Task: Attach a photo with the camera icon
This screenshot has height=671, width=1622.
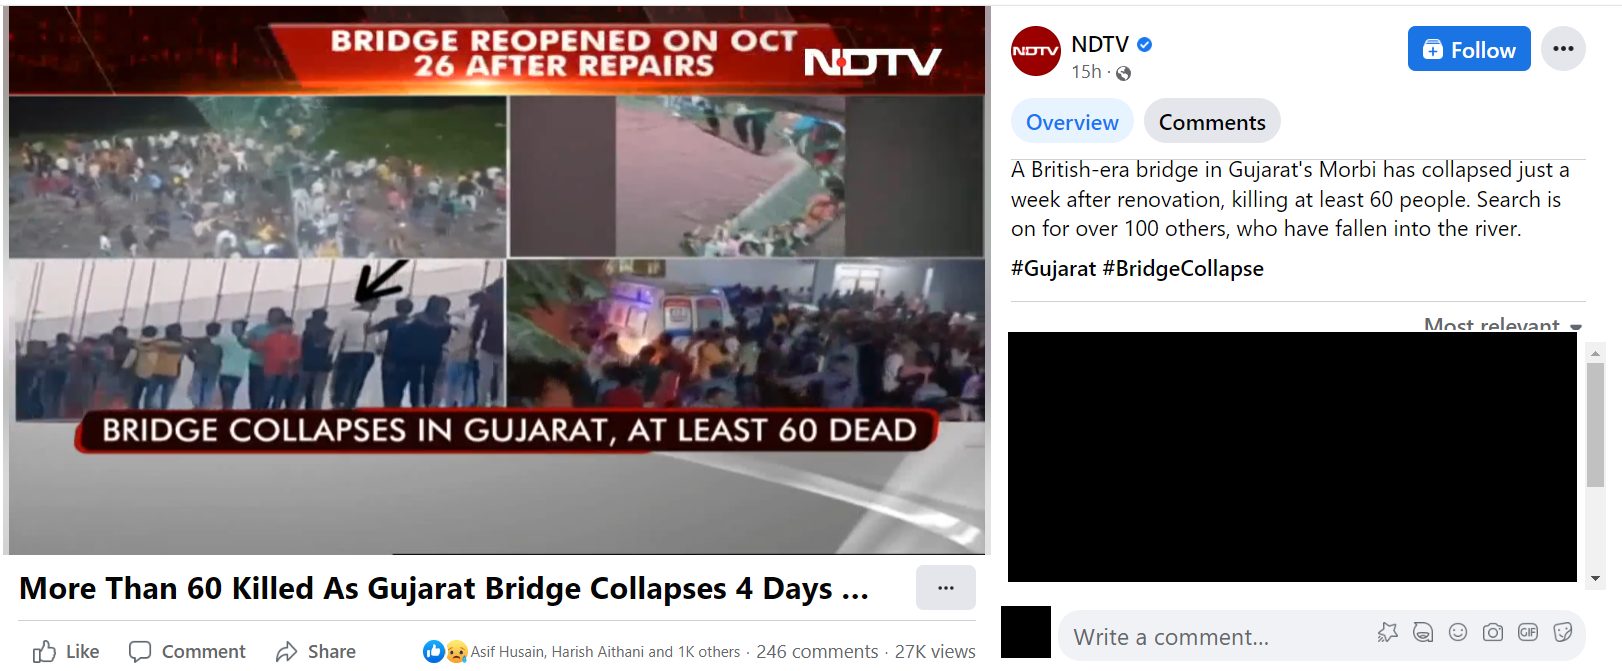Action: coord(1493,632)
